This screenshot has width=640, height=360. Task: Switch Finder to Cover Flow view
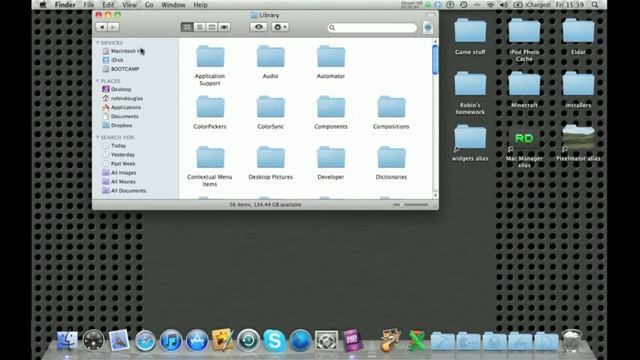click(x=224, y=27)
